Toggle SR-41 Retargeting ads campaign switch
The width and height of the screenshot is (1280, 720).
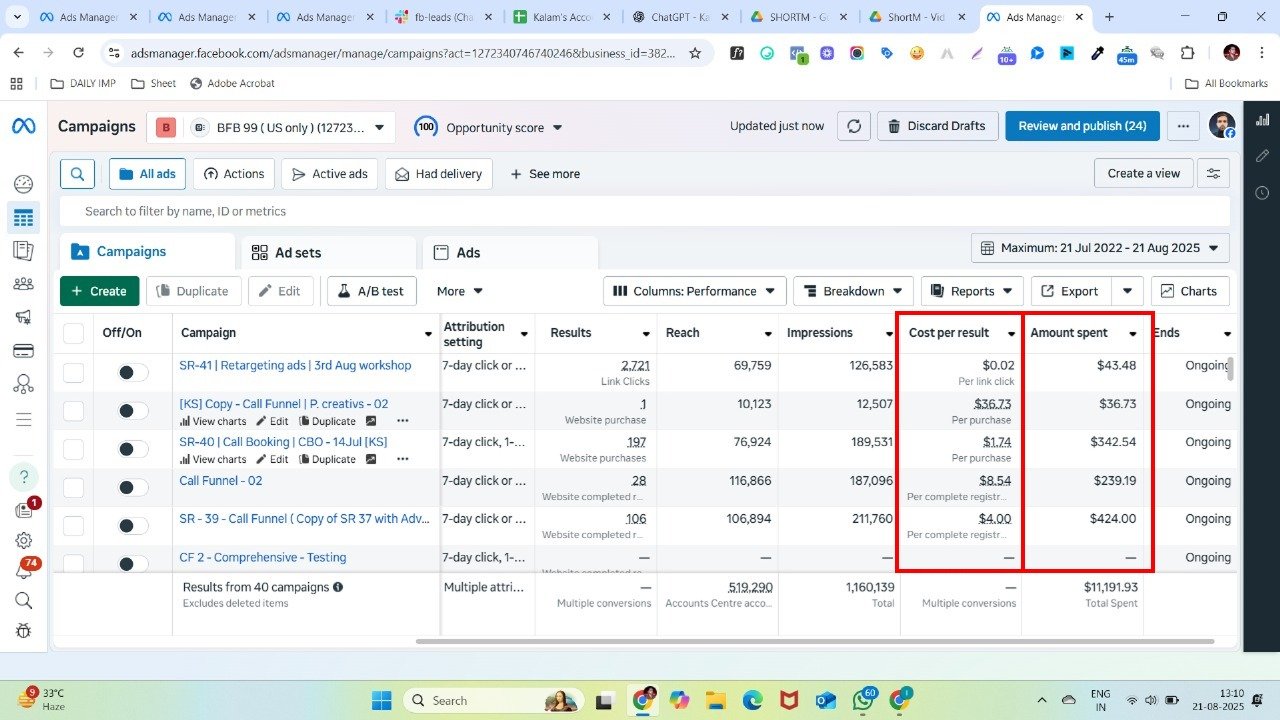coord(132,372)
